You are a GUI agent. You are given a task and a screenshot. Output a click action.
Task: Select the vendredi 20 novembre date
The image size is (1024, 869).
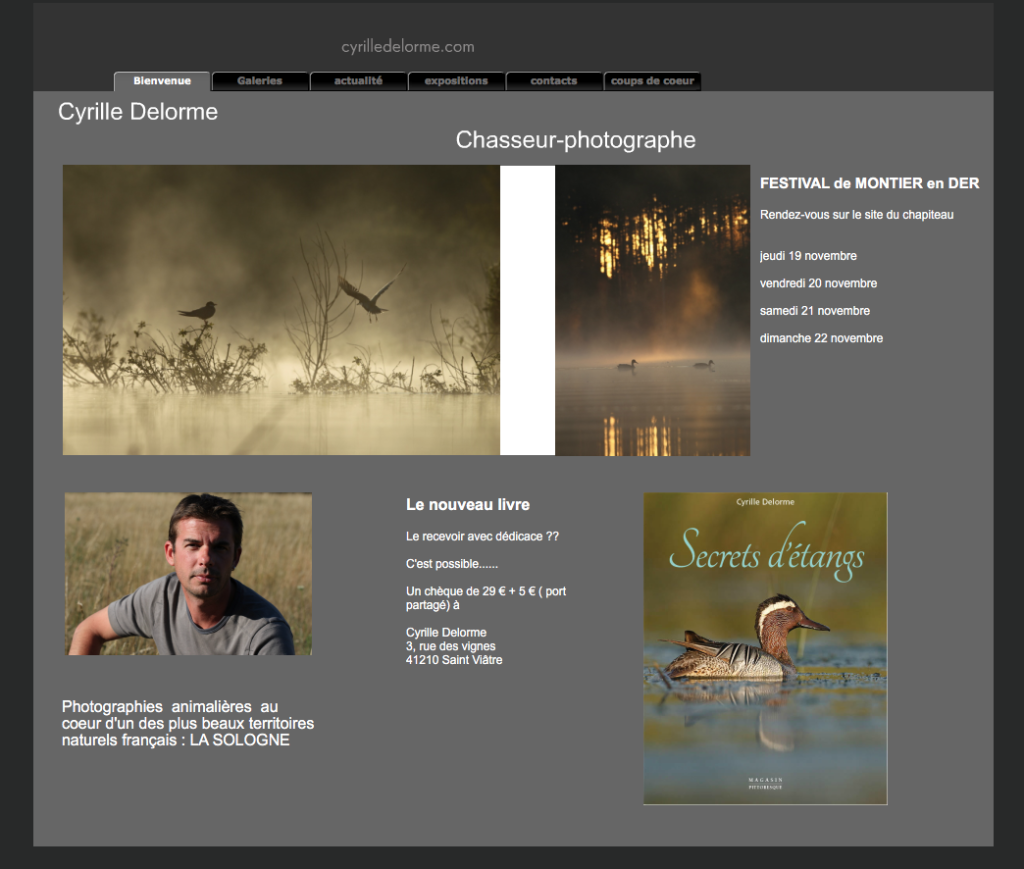coord(818,283)
